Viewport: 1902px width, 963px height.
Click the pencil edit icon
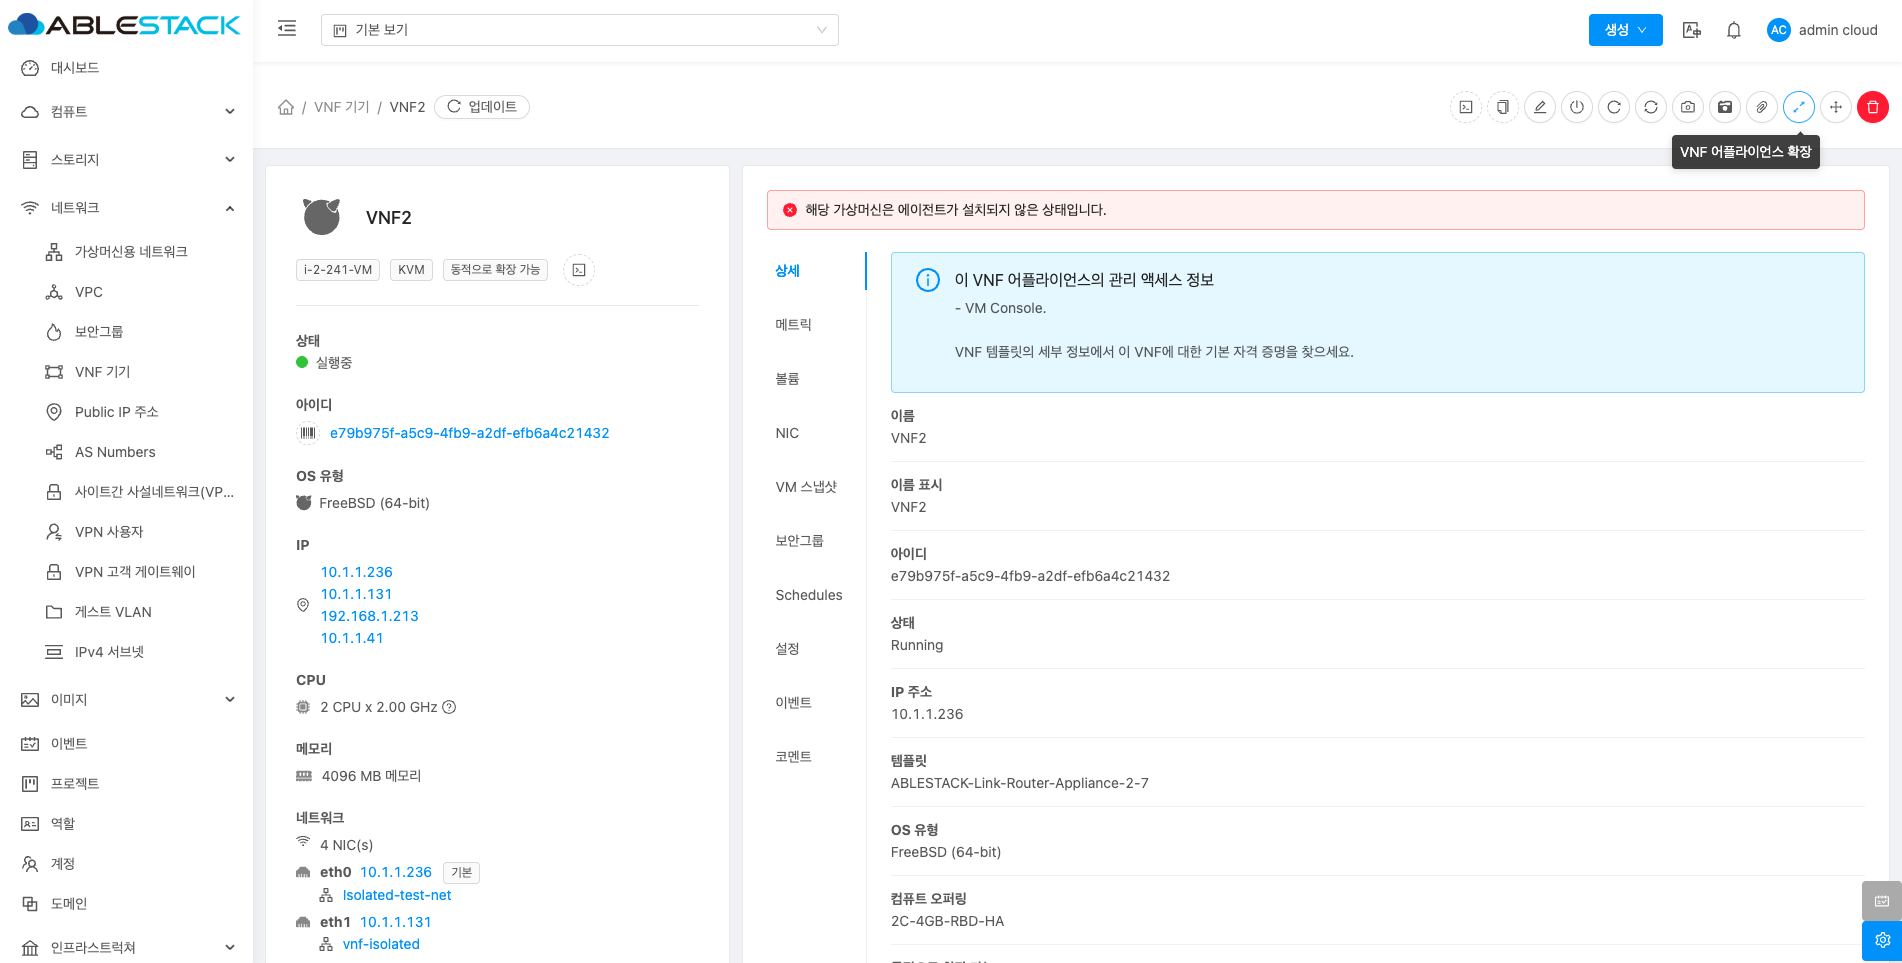click(x=1540, y=107)
